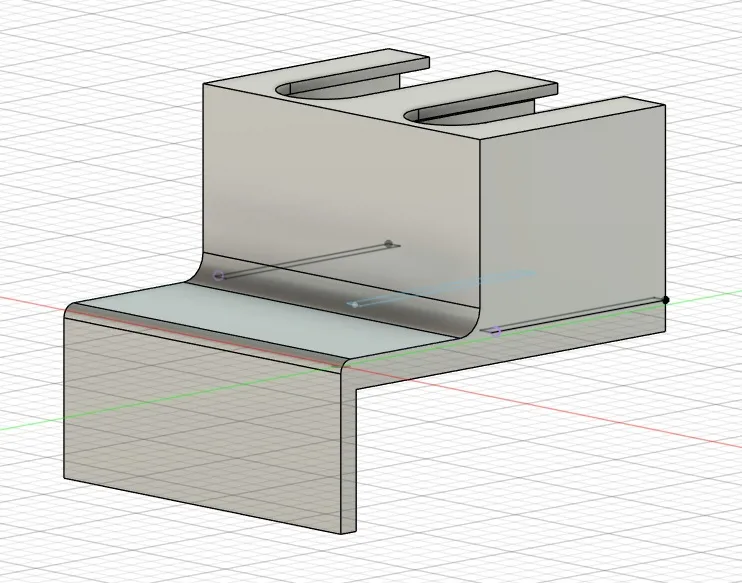
Task: Select the gray sketch point on the front face
Action: click(389, 244)
